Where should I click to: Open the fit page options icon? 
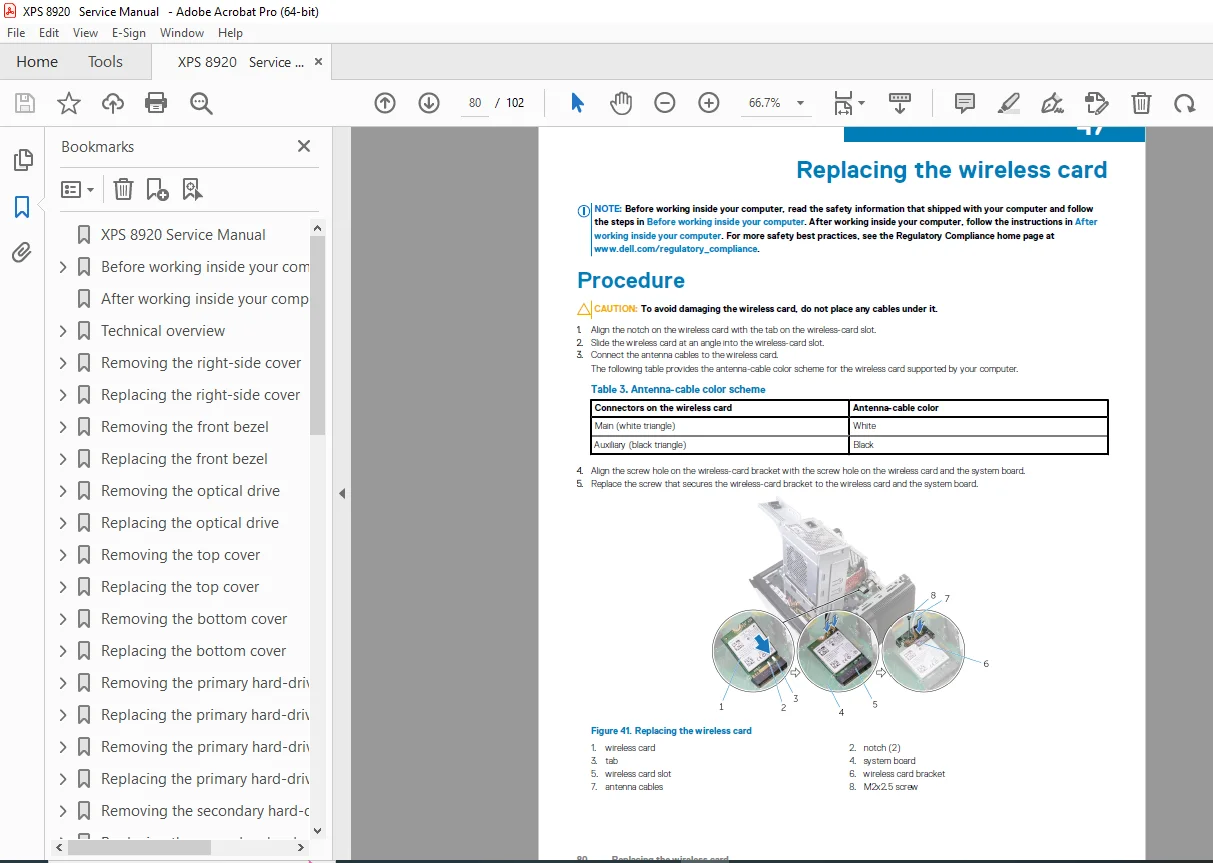tap(849, 103)
